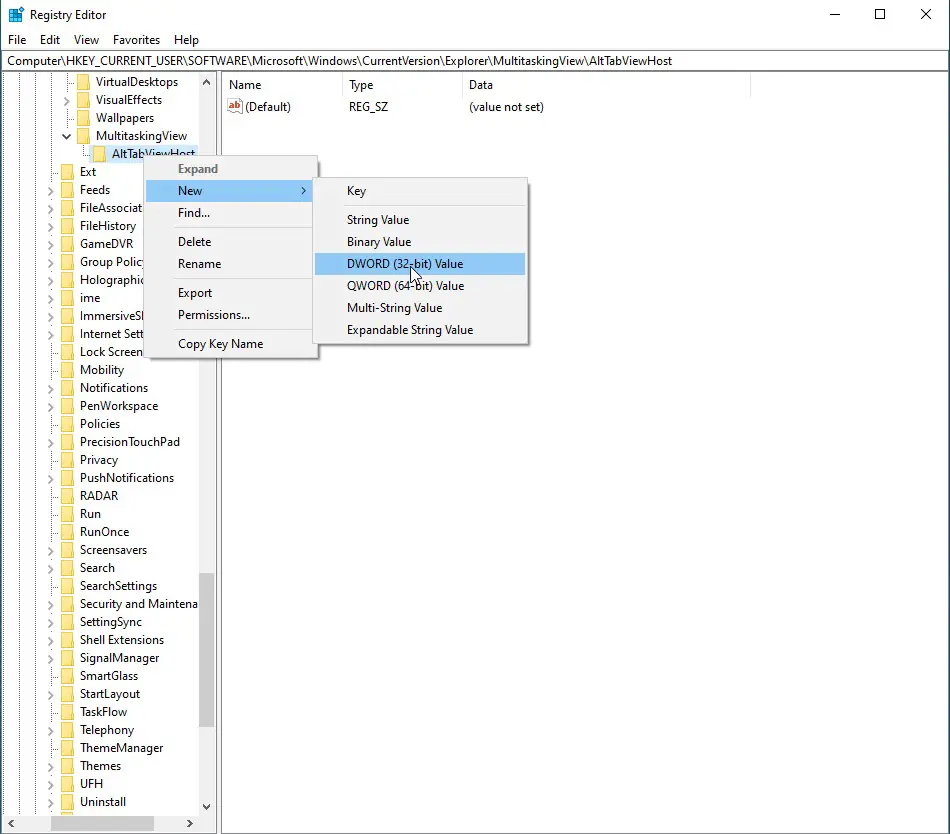Click the SmartGlass folder icon
The image size is (950, 834).
(x=67, y=676)
